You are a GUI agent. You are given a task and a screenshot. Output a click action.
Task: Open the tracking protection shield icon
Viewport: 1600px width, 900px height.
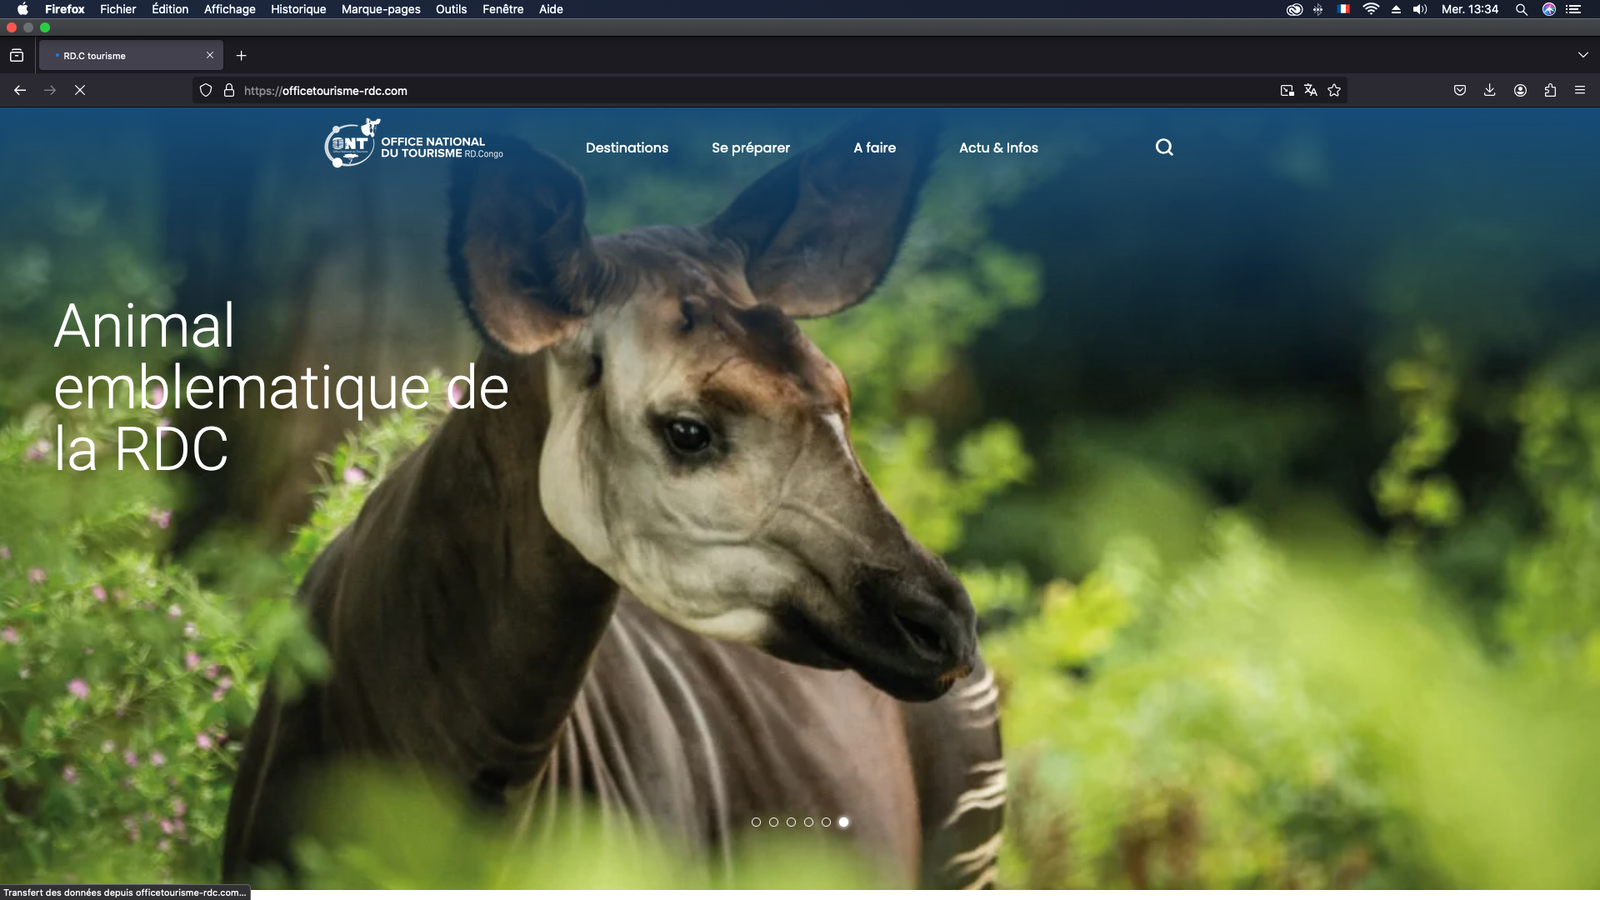206,90
